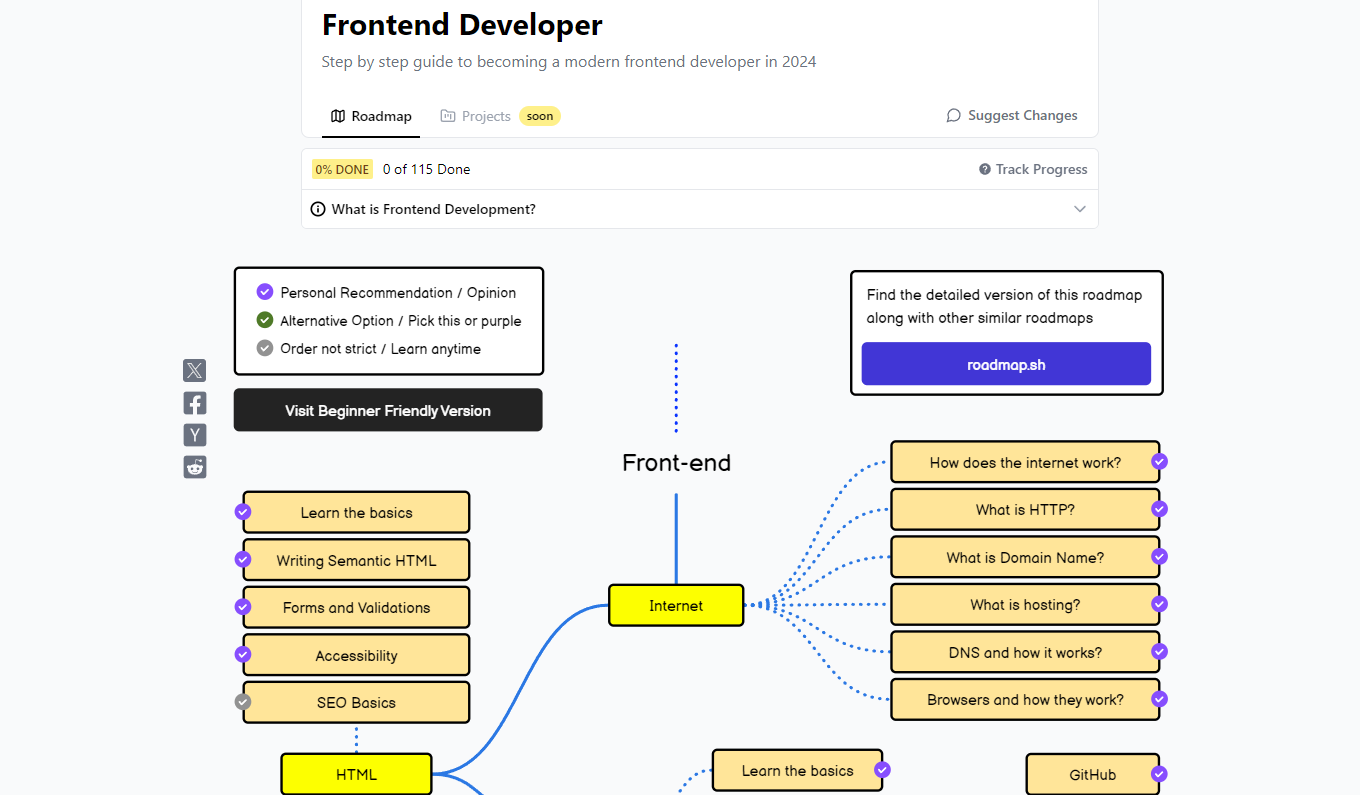The width and height of the screenshot is (1360, 795).
Task: Click purple check icon in legend
Action: [x=265, y=292]
